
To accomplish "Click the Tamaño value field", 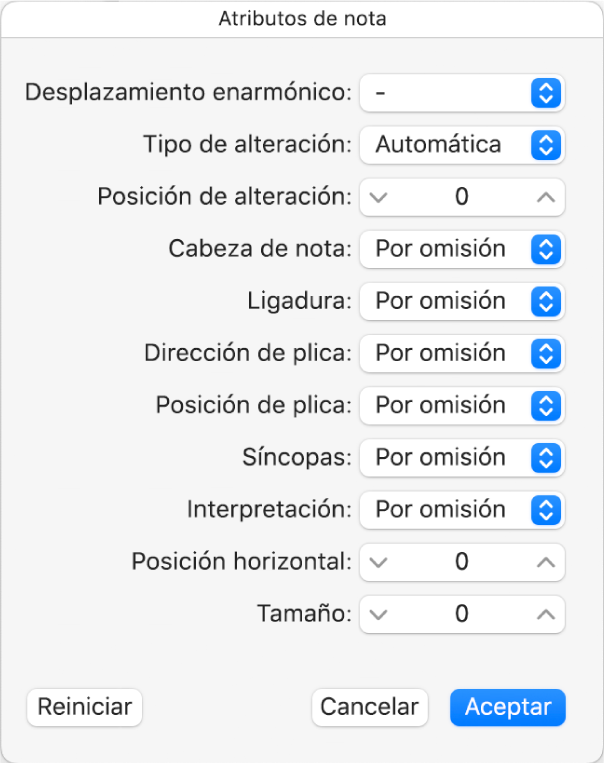I will [461, 614].
